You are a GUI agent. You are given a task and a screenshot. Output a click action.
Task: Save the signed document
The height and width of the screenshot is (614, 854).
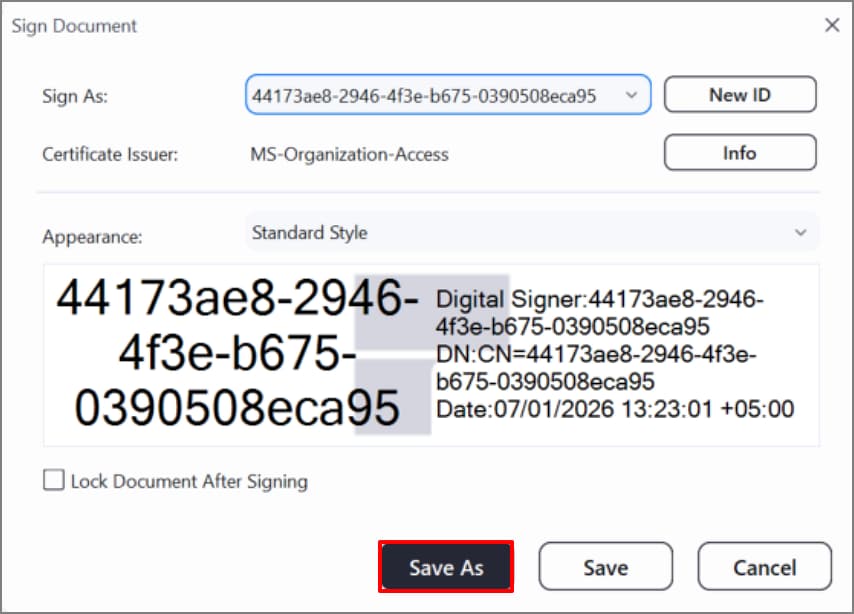(x=605, y=566)
